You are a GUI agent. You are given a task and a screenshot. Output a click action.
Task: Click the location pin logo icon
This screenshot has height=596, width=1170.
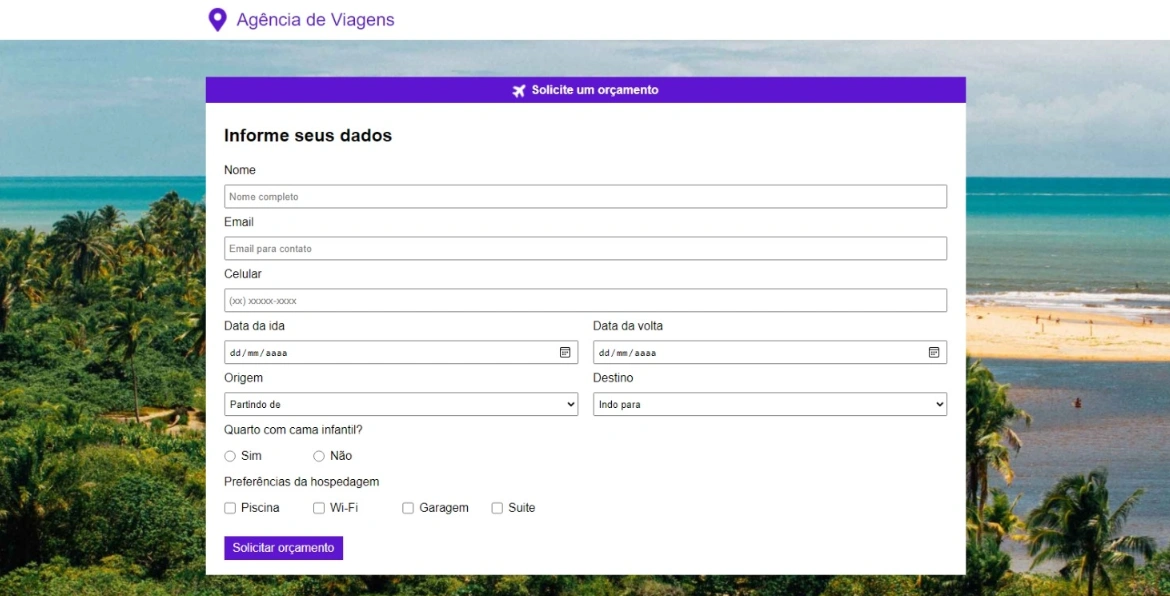point(217,20)
